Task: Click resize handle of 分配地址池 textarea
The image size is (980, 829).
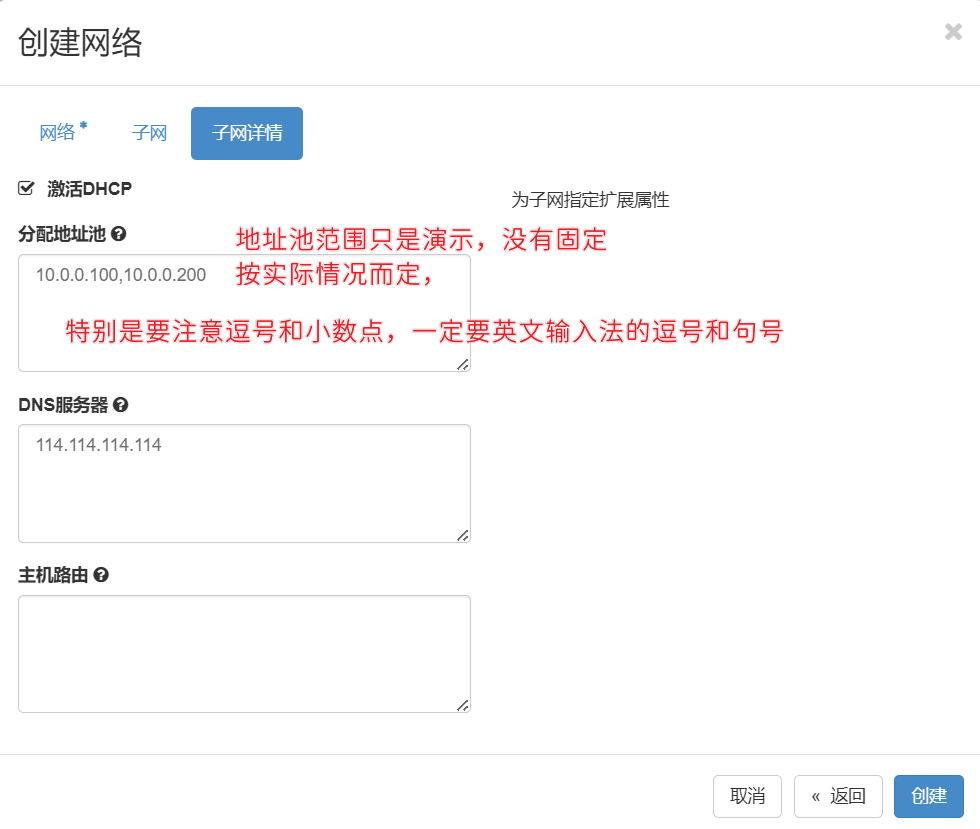Action: 463,365
